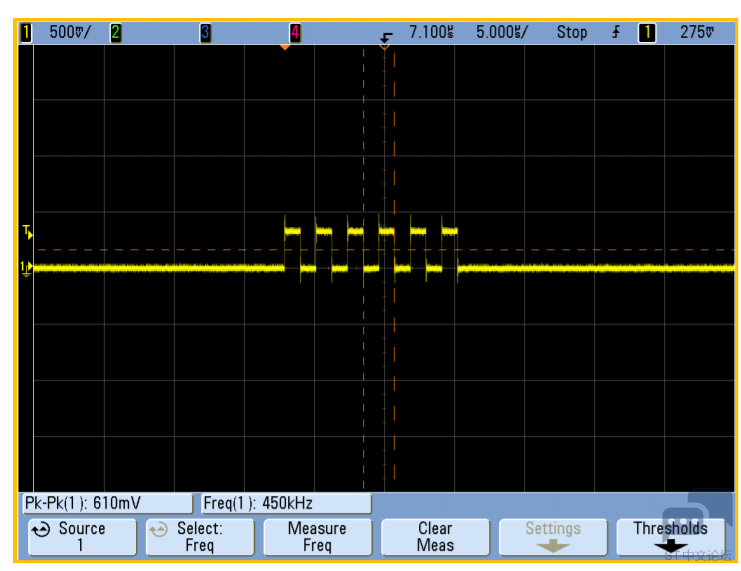Click the Source softkey rotate icon
This screenshot has height=571, width=741.
40,529
